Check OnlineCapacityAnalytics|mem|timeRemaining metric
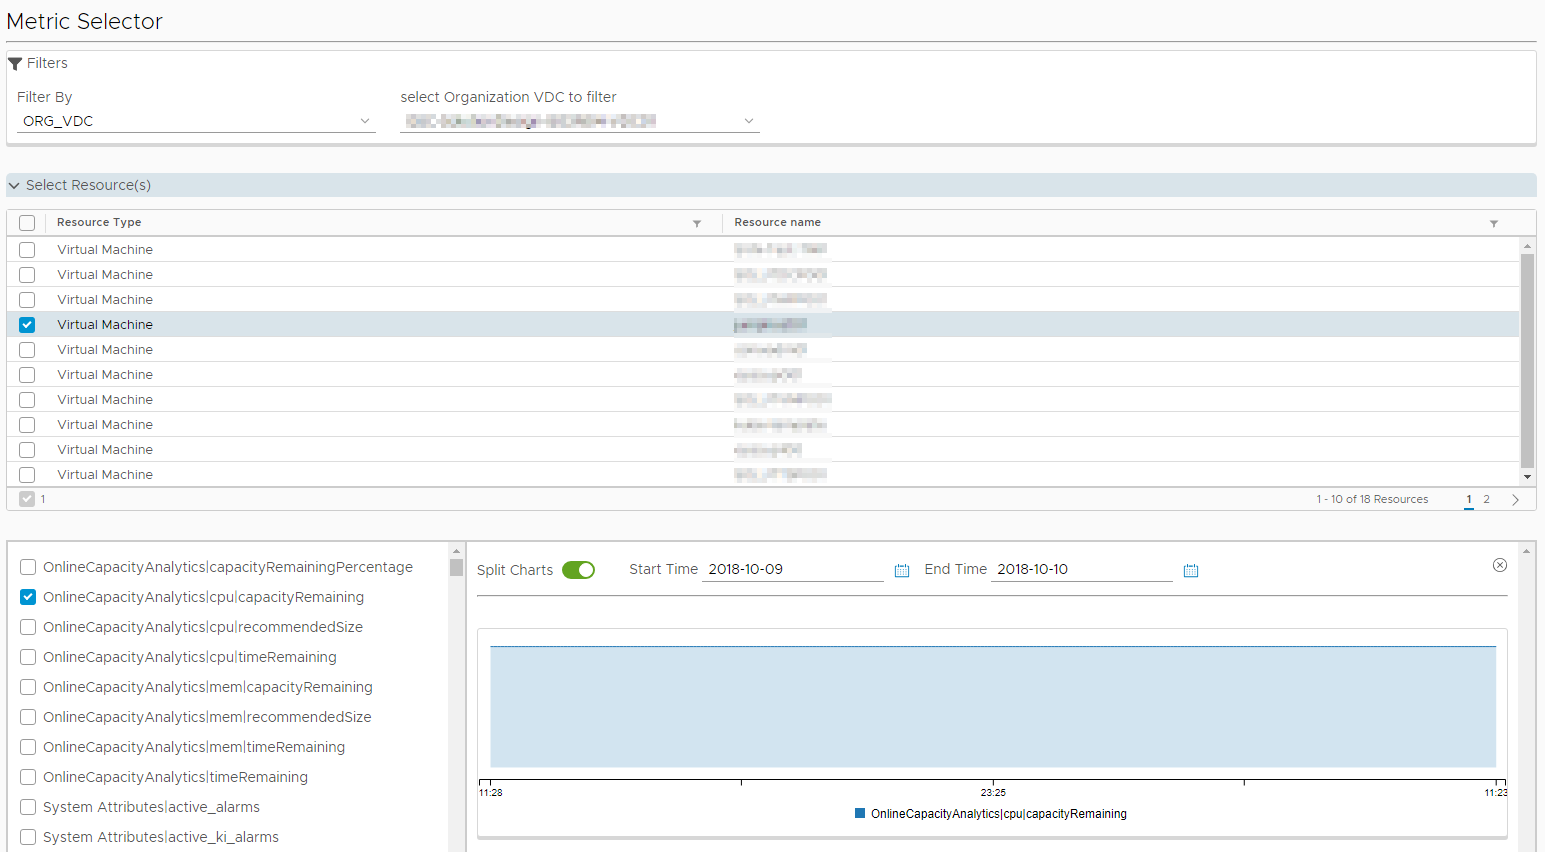The width and height of the screenshot is (1545, 852). pos(28,747)
